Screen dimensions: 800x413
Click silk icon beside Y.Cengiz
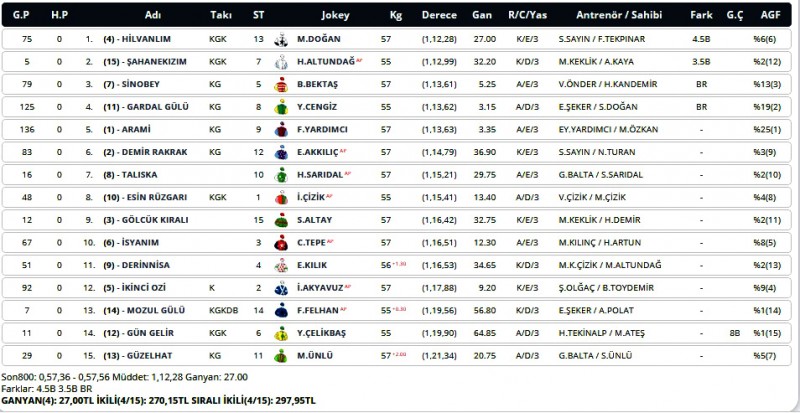[x=289, y=106]
